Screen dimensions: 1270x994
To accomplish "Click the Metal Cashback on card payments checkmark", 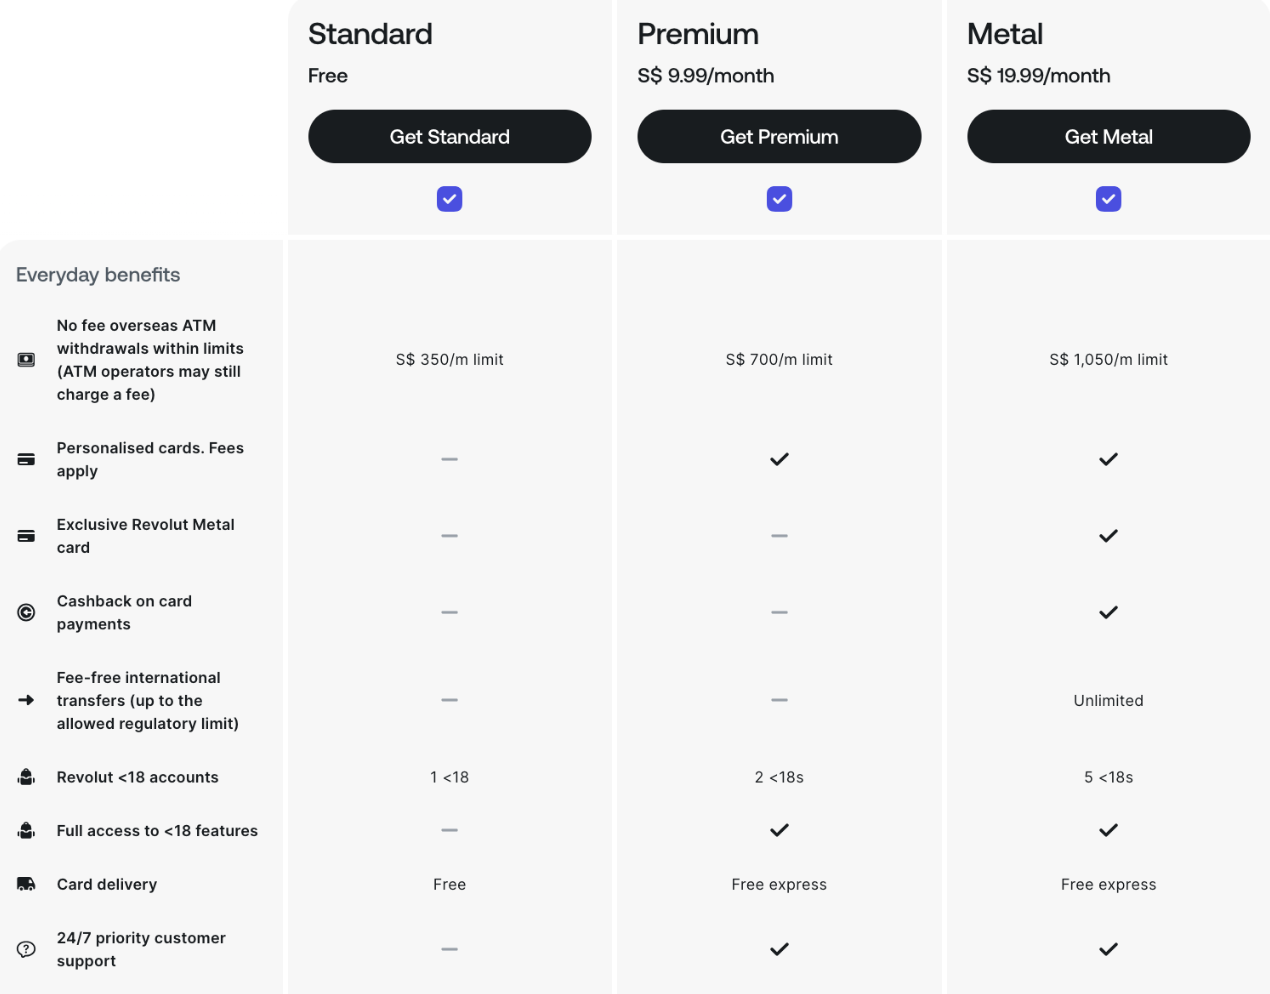I will [x=1108, y=612].
